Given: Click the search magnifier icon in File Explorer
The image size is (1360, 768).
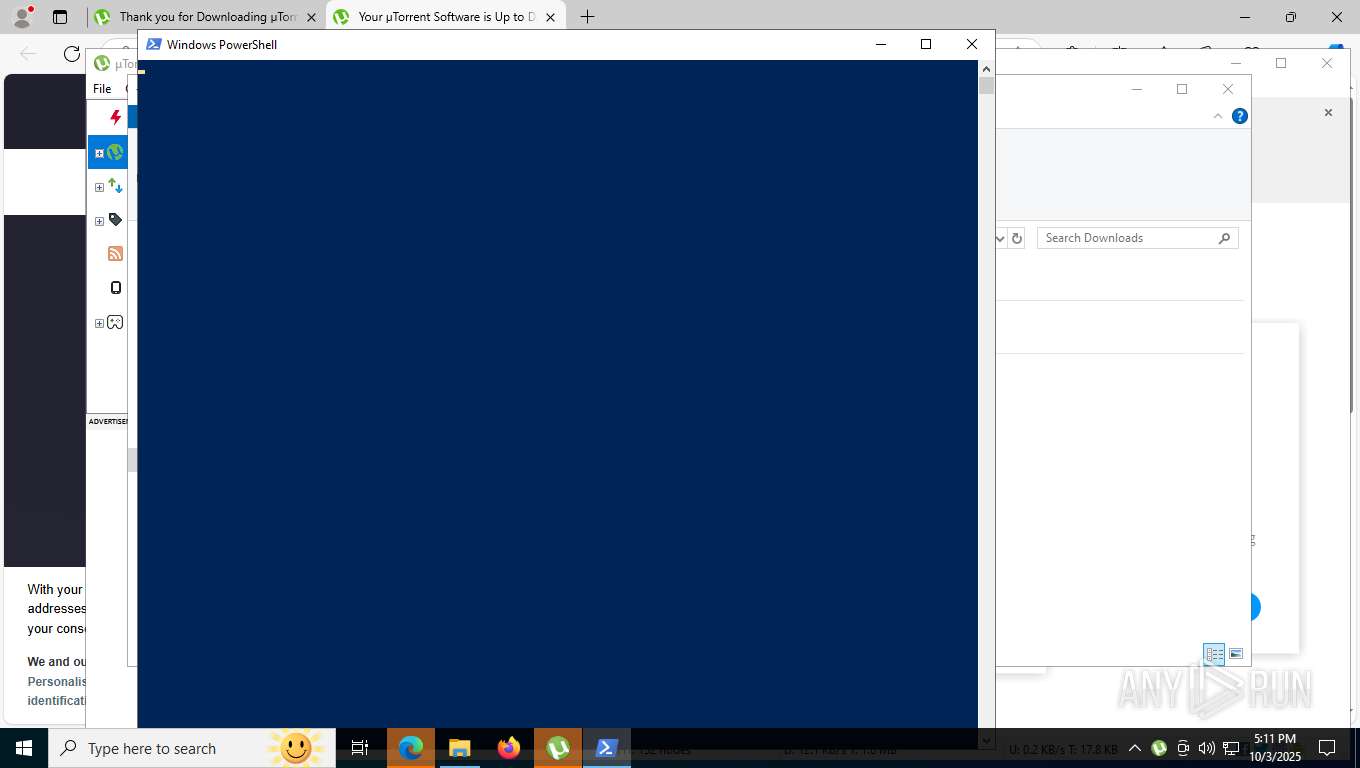Looking at the screenshot, I should click(x=1224, y=238).
